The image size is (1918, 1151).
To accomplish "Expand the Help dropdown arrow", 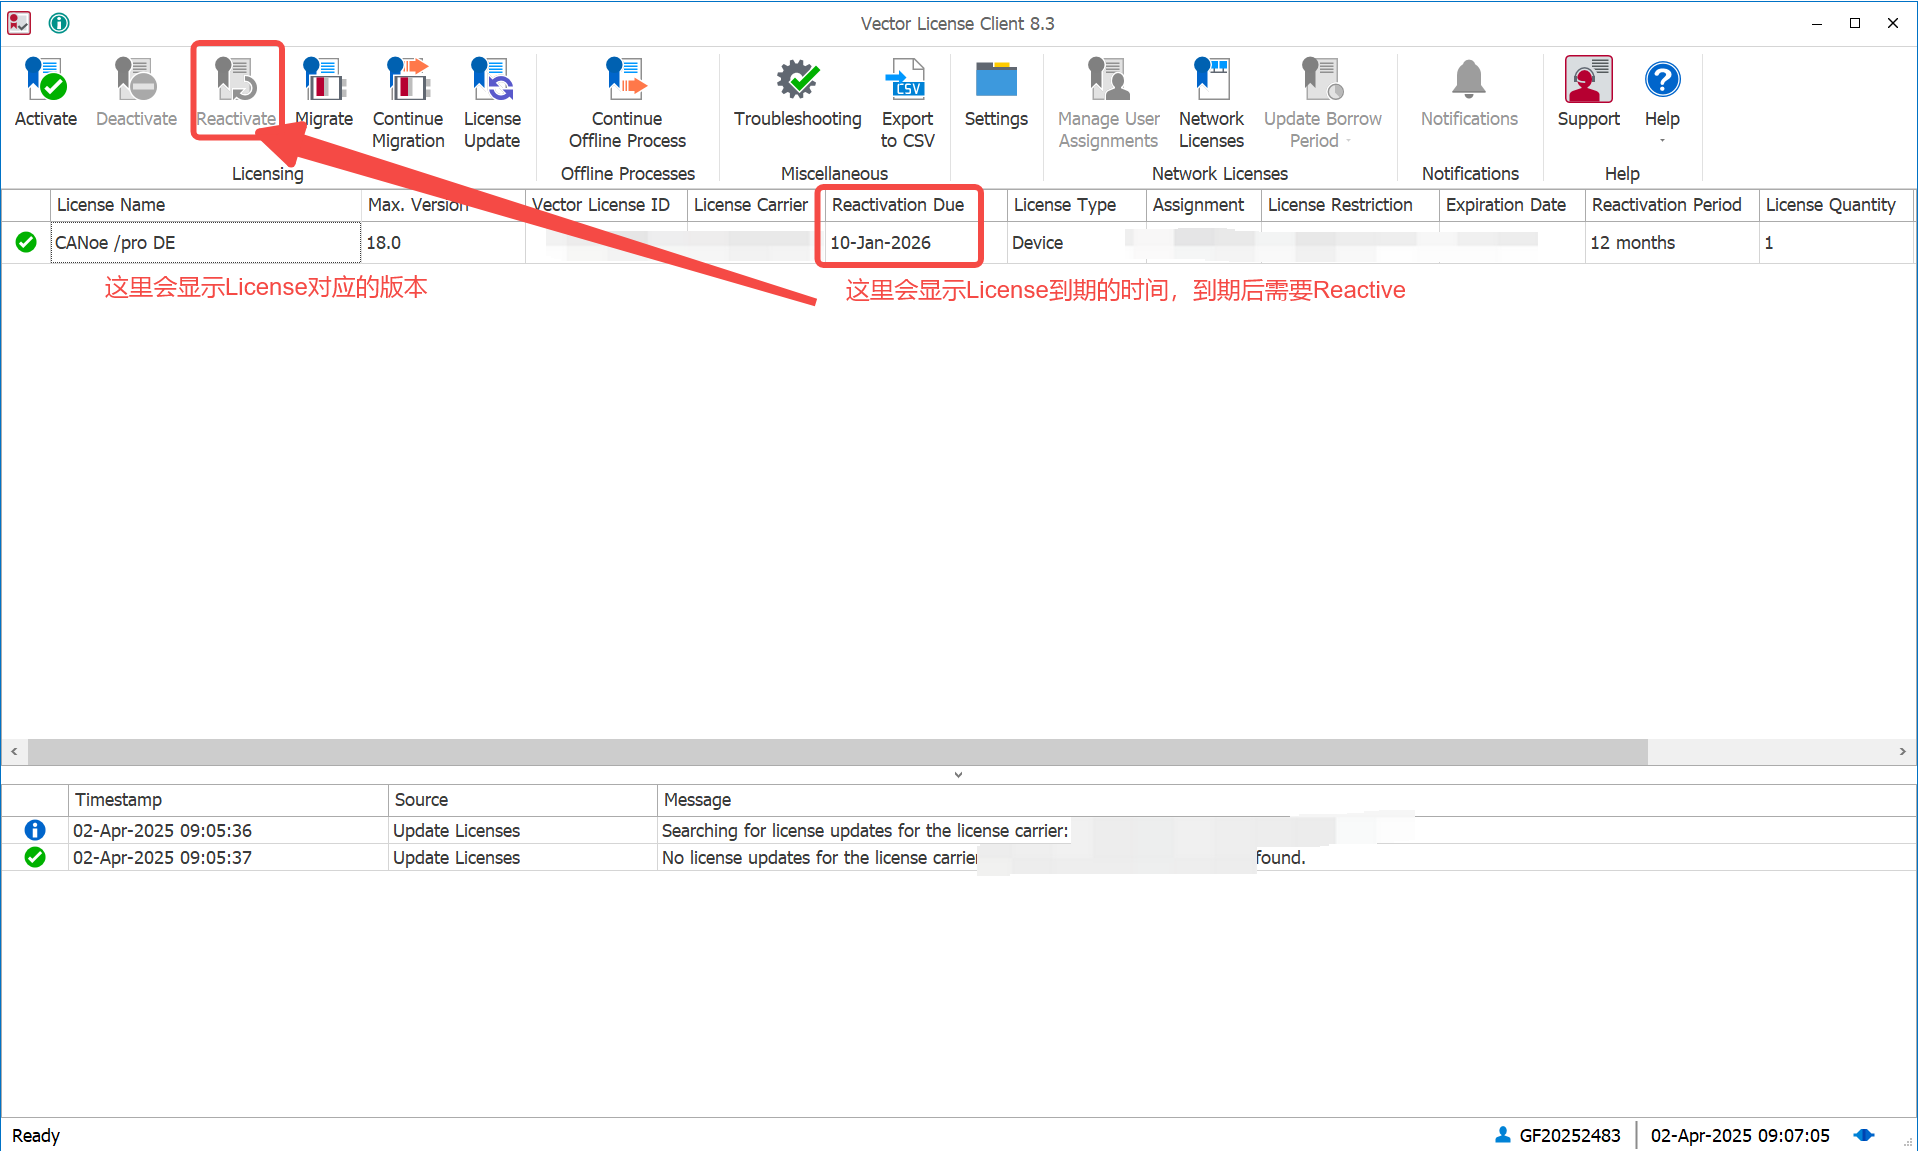I will [1662, 141].
